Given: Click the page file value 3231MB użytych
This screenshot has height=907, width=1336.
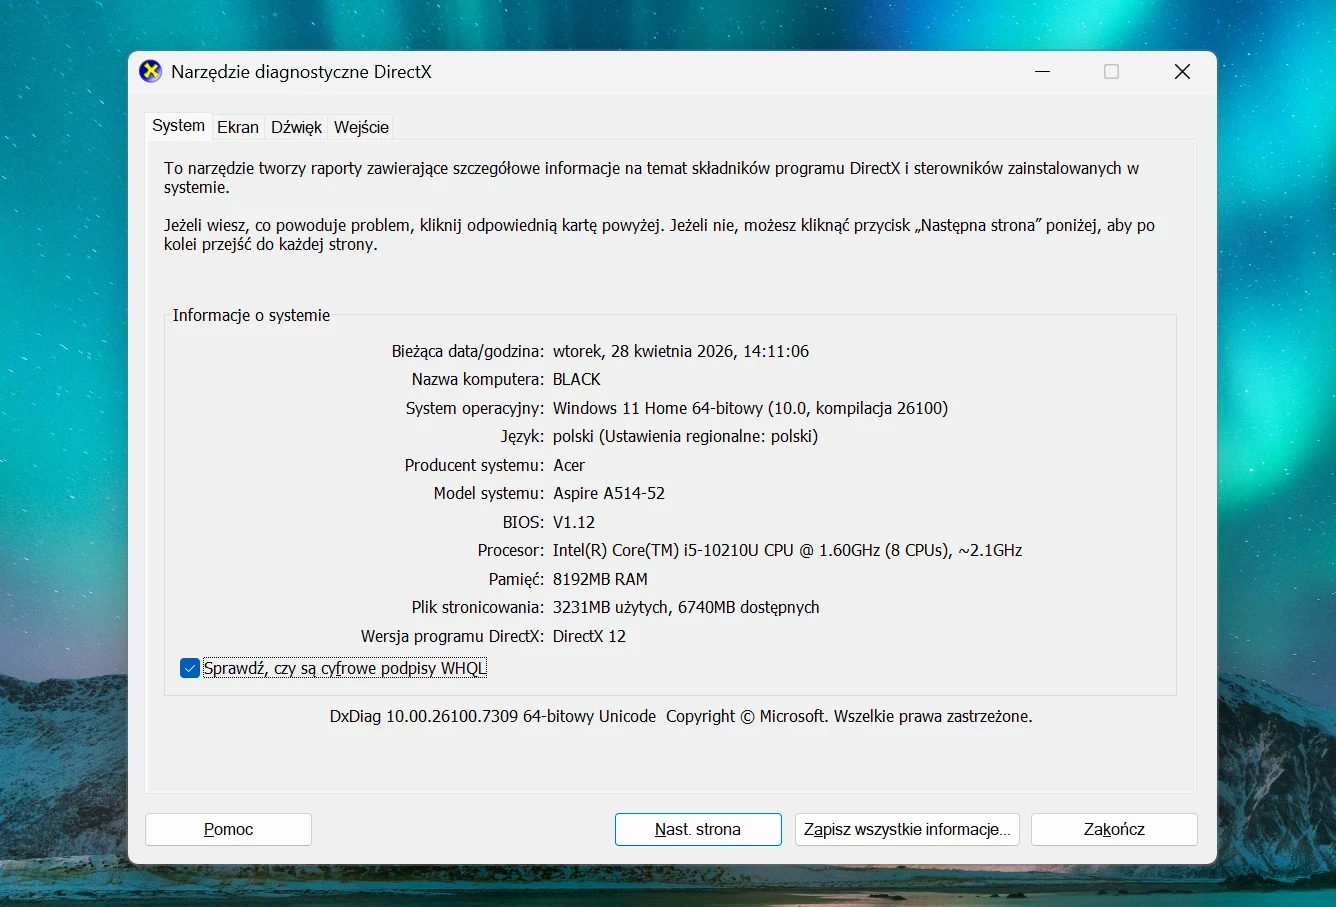Looking at the screenshot, I should click(686, 607).
